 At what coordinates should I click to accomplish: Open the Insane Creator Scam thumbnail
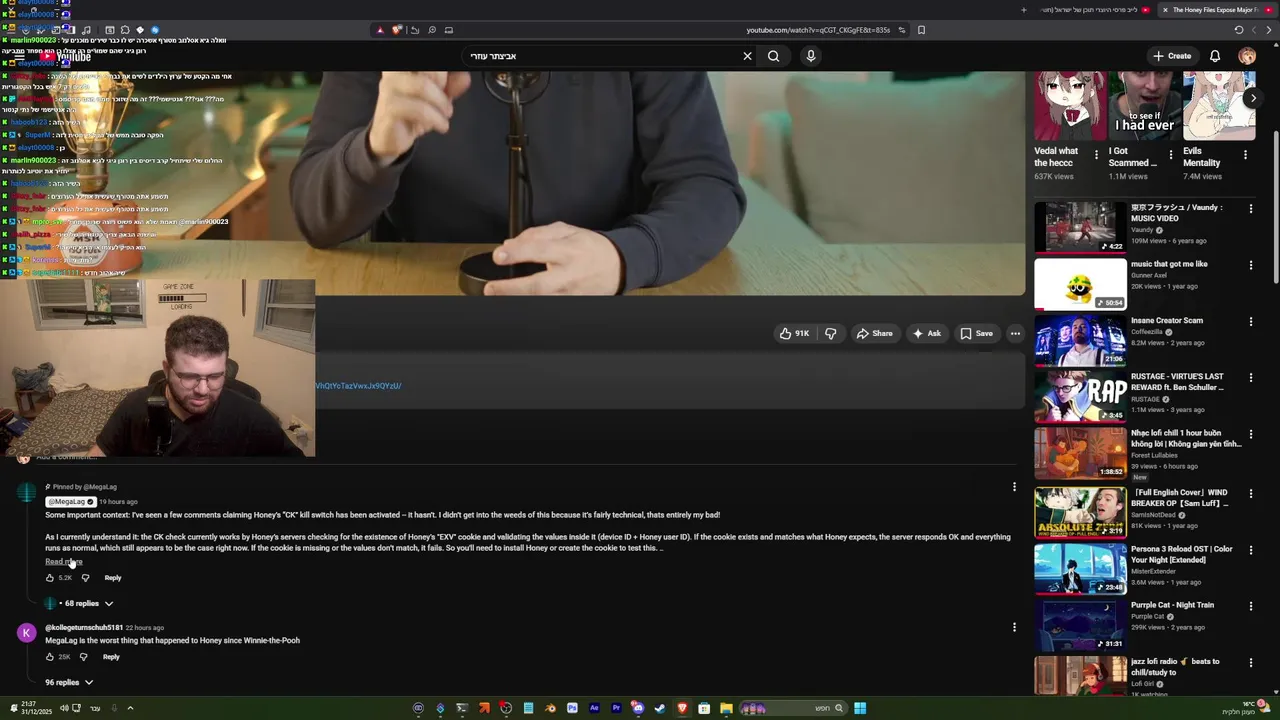pos(1080,340)
